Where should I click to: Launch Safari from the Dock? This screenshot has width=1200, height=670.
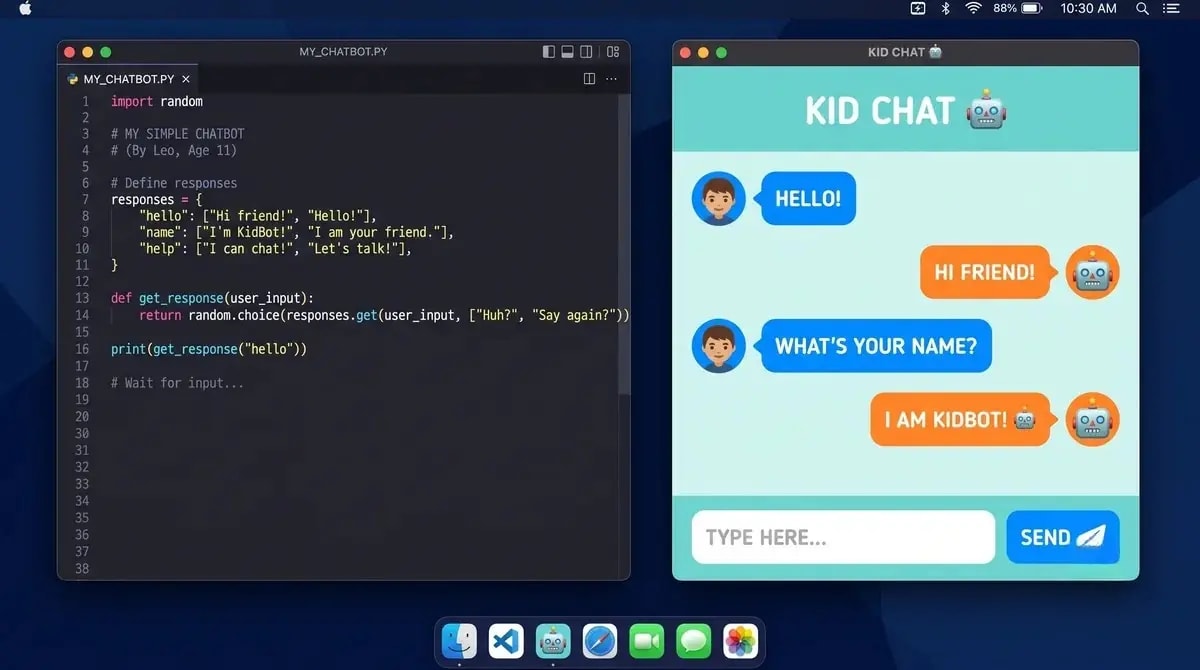pyautogui.click(x=600, y=640)
